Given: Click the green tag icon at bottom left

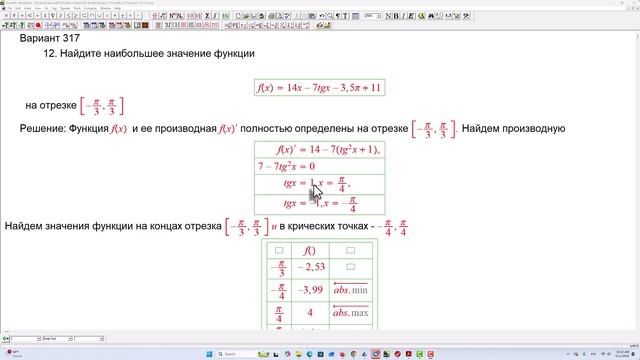Looking at the screenshot, I should (5, 338).
